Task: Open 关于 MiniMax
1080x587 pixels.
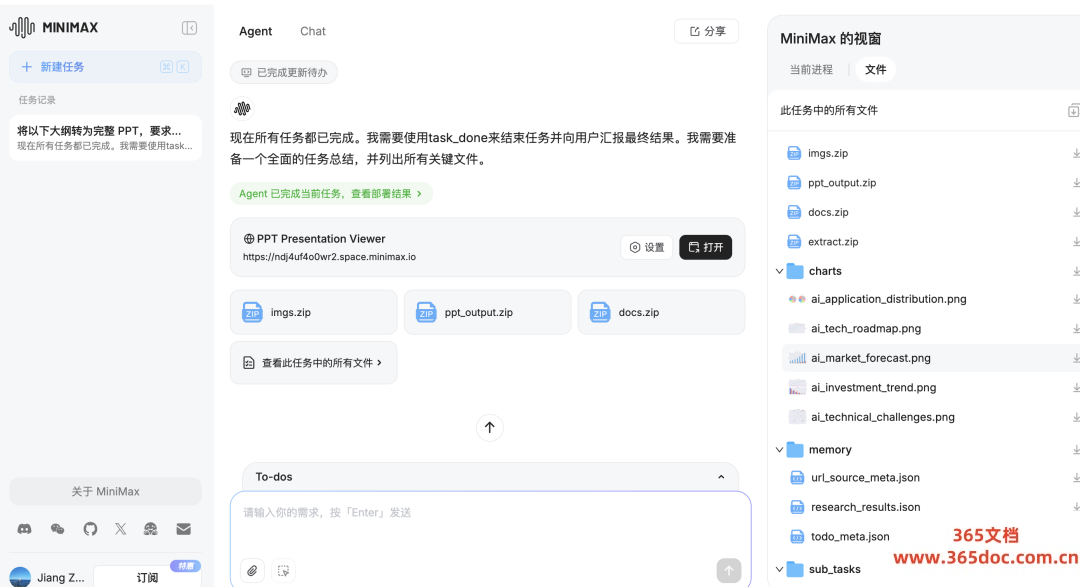Action: tap(105, 491)
